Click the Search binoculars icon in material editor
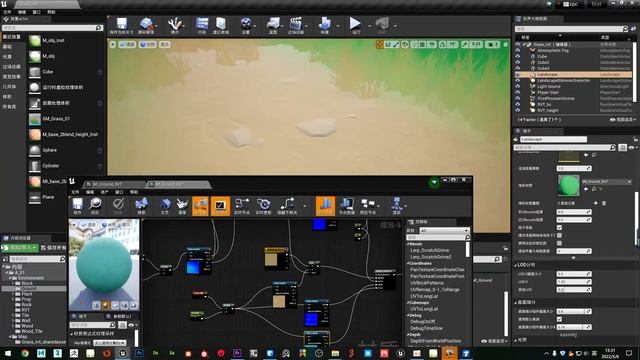The width and height of the screenshot is (640, 360). pos(141,206)
